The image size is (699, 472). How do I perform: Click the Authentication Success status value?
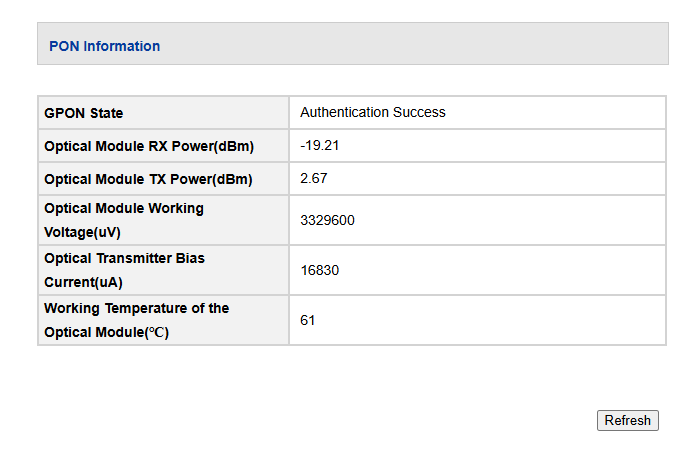[x=372, y=112]
